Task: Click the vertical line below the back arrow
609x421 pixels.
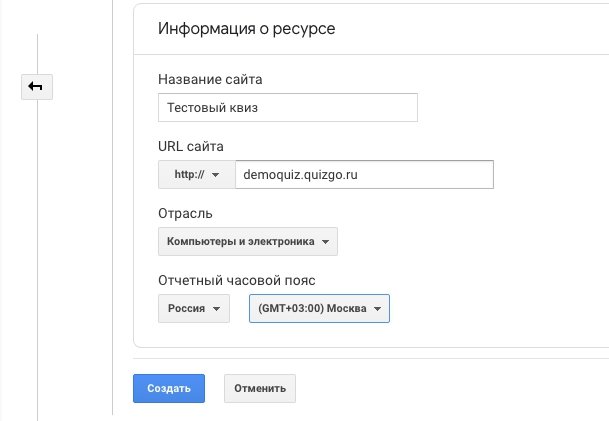Action: [37, 250]
